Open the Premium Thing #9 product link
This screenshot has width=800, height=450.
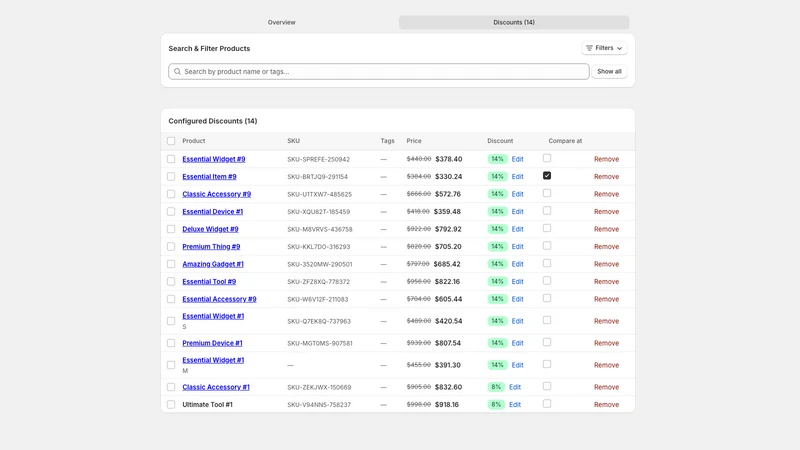tap(211, 246)
